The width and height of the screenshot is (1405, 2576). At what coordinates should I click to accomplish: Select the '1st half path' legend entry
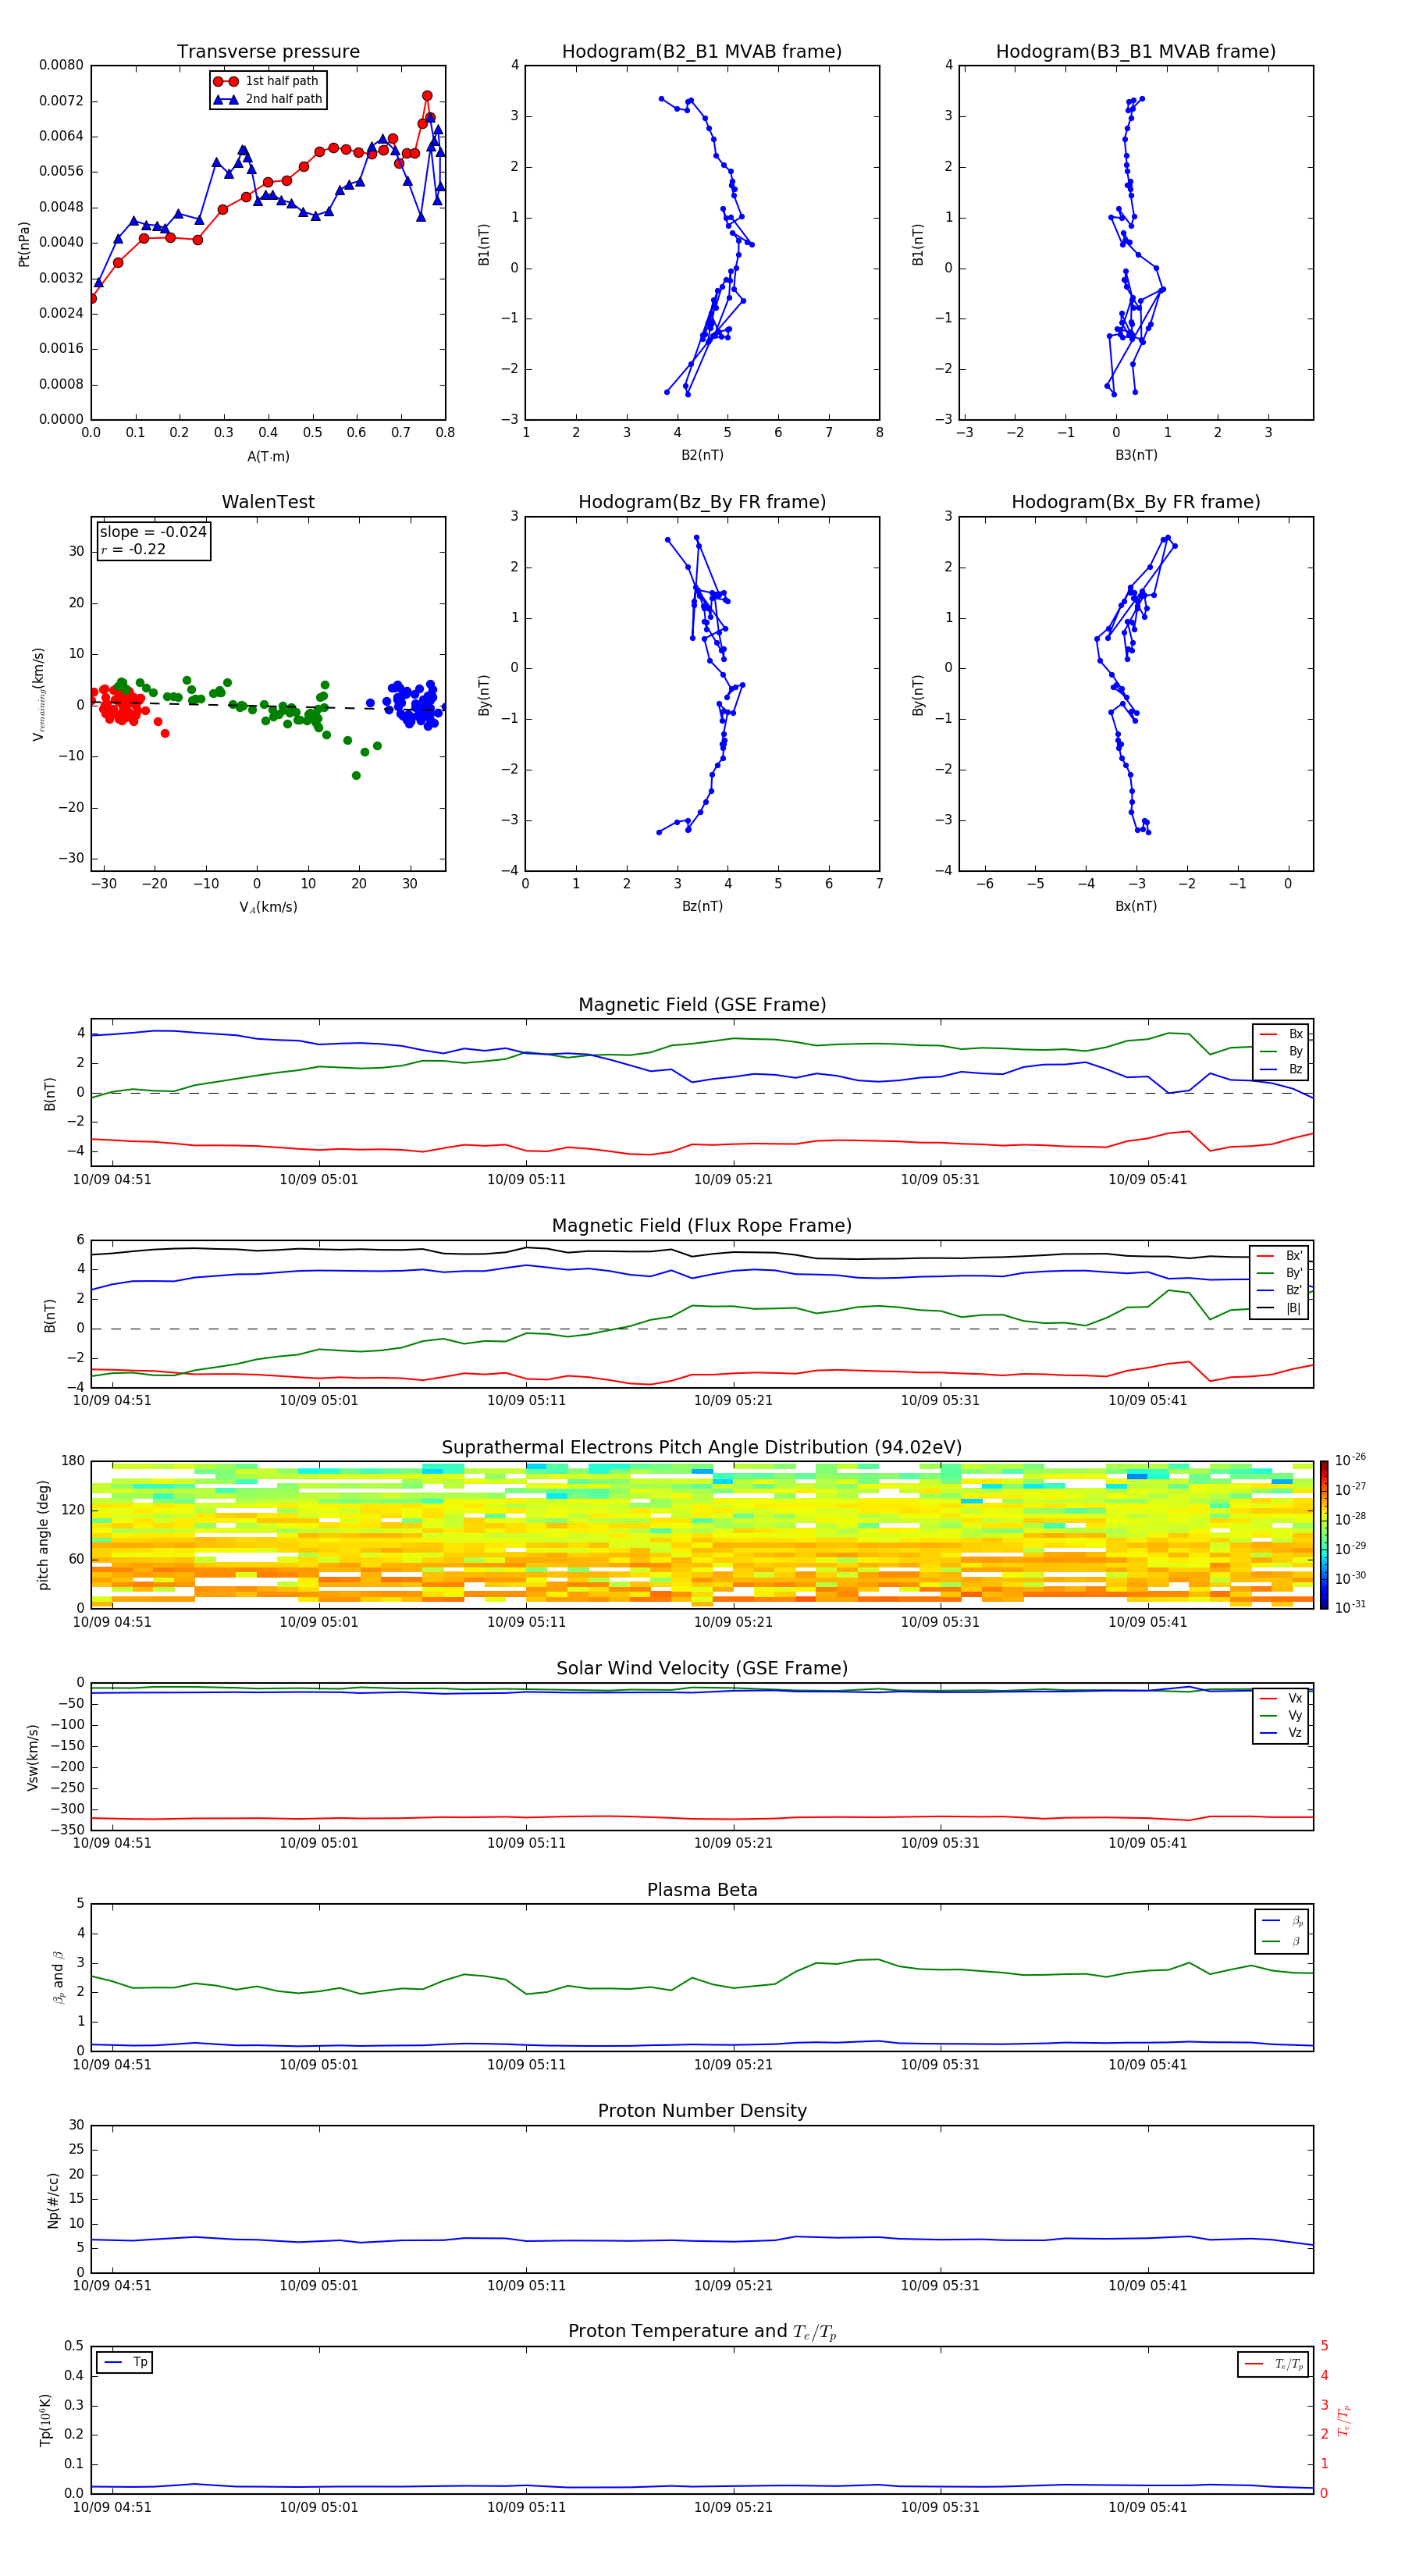point(268,81)
